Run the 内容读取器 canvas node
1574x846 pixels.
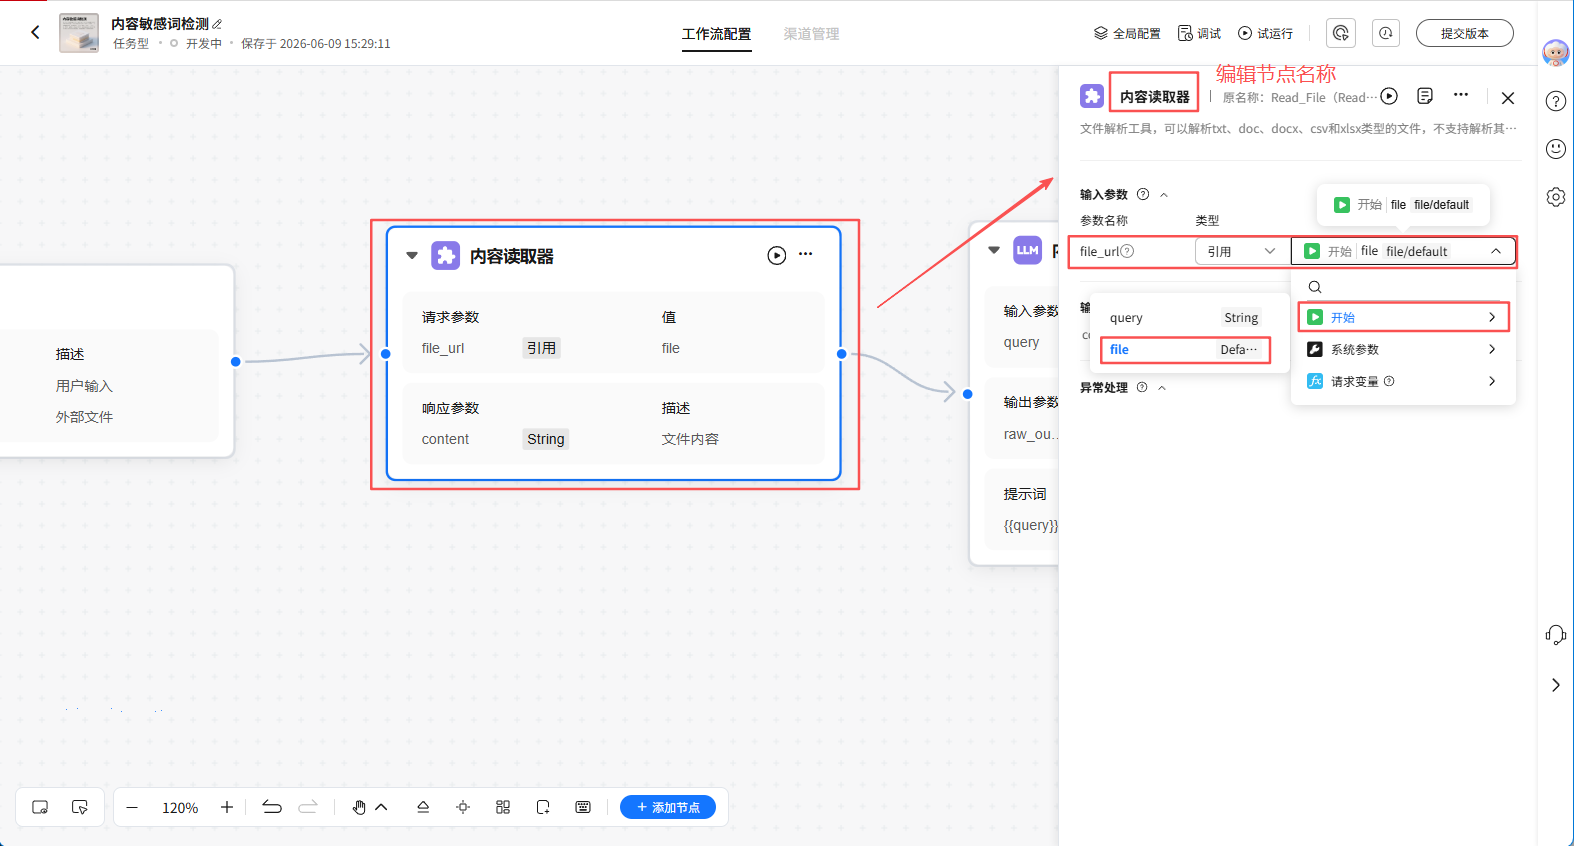tap(777, 255)
